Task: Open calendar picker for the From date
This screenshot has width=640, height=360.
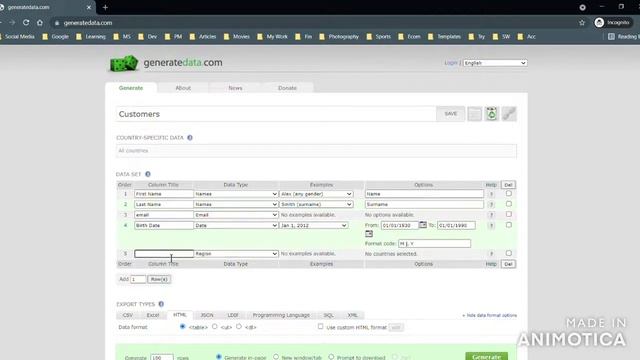Action: (423, 224)
